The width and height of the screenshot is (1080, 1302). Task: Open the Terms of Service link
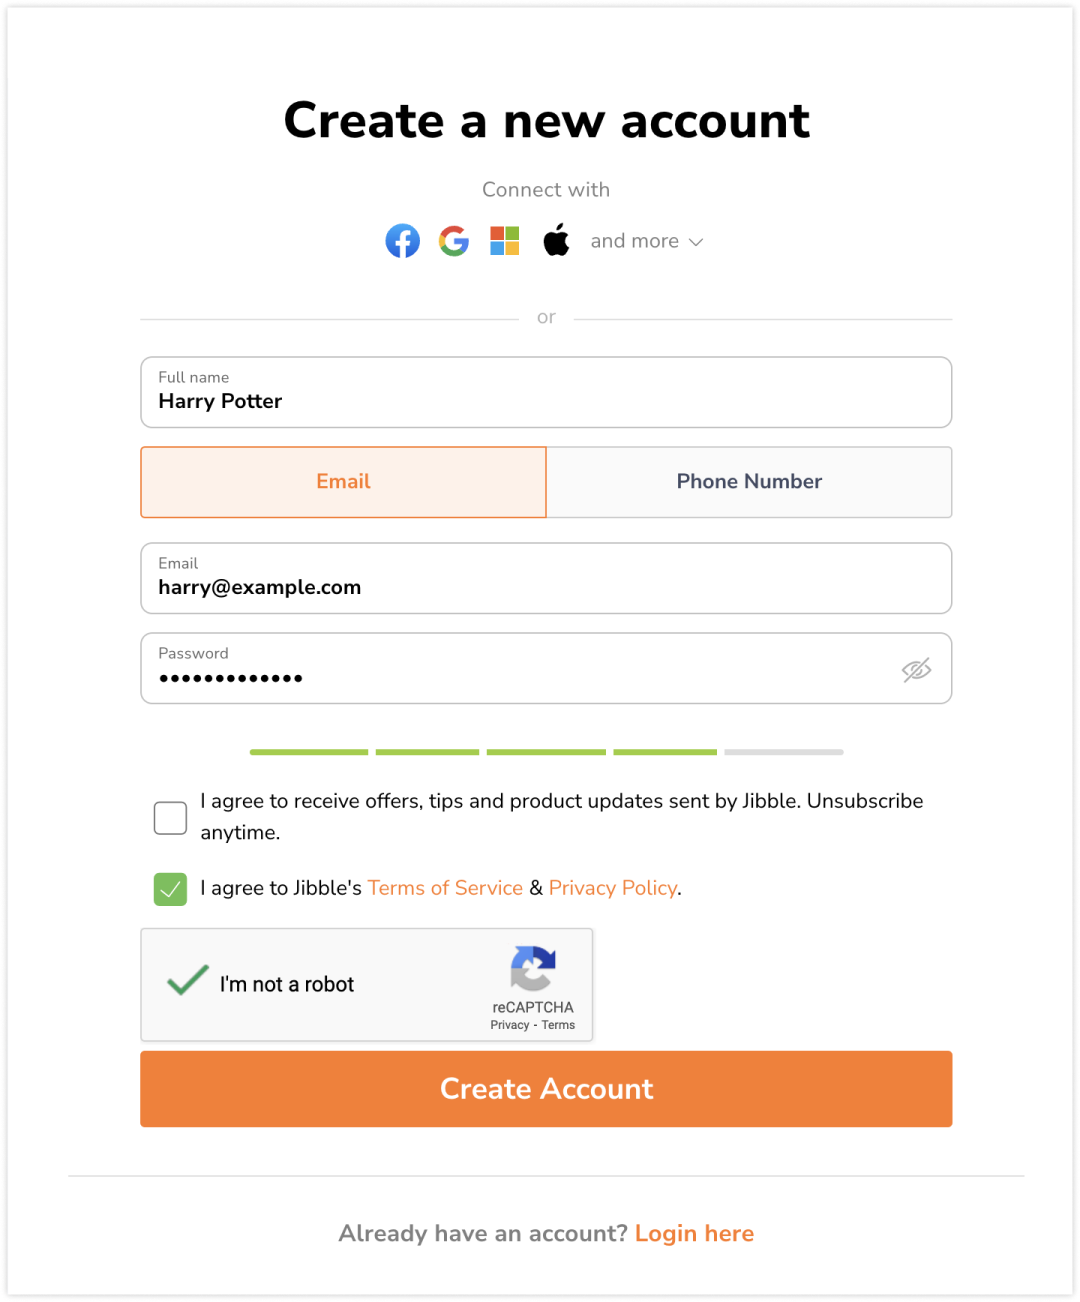pos(445,888)
